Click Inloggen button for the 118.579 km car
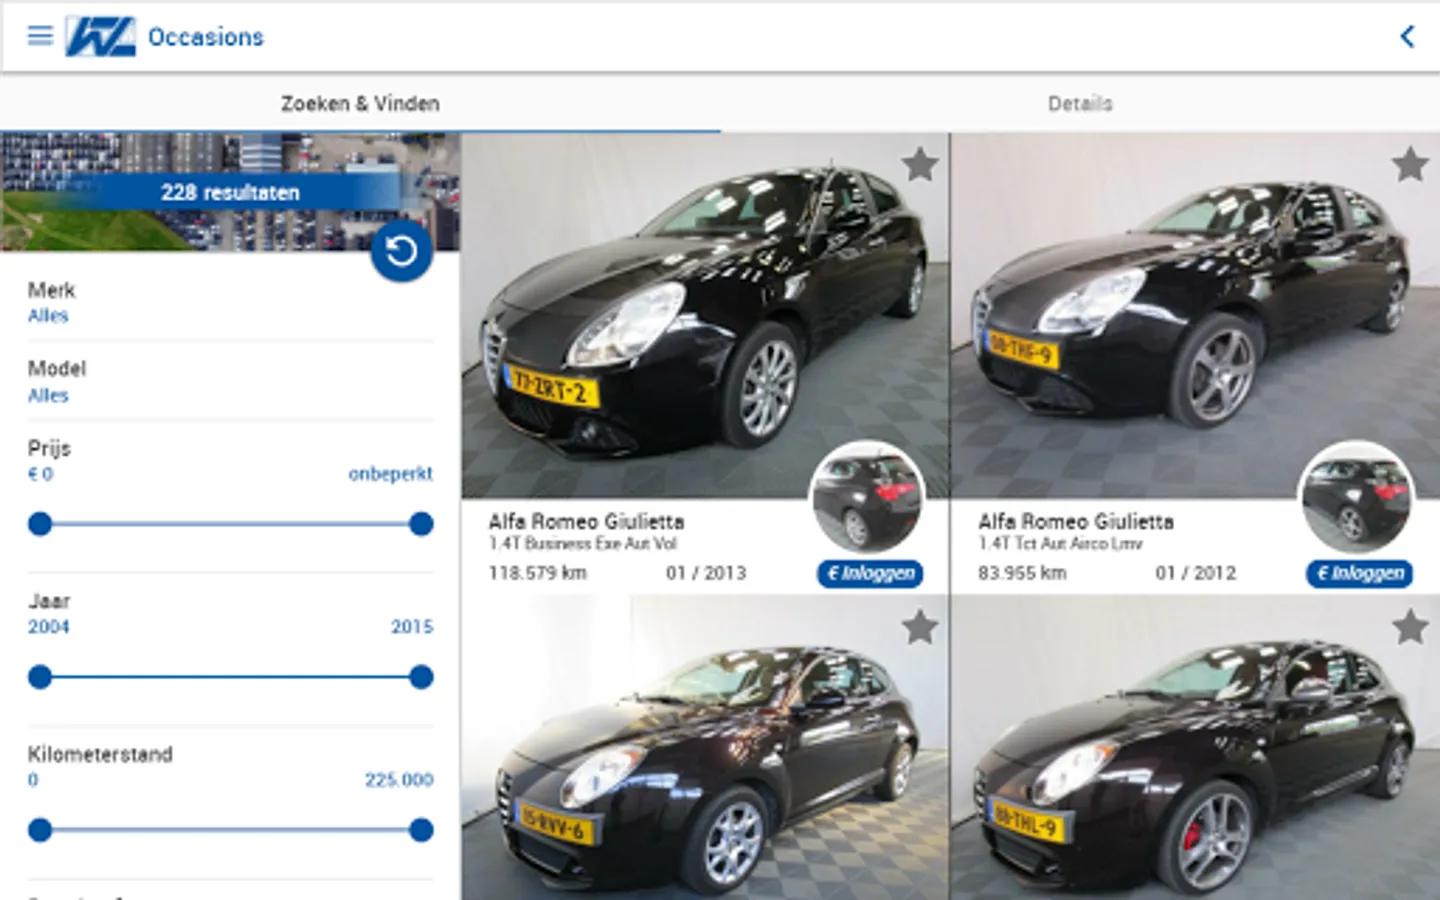 pyautogui.click(x=870, y=573)
